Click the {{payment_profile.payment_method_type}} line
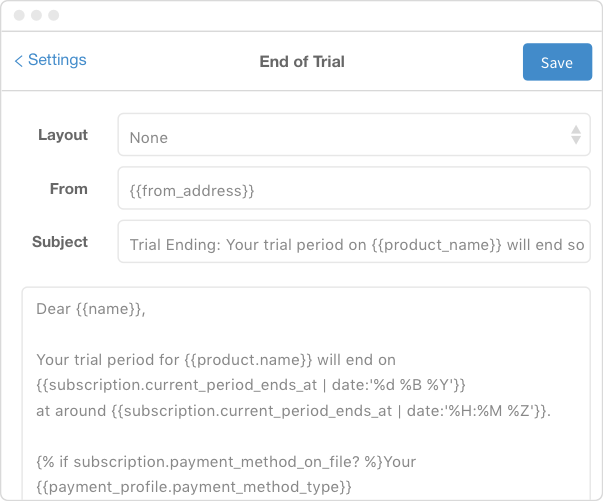 click(x=195, y=487)
